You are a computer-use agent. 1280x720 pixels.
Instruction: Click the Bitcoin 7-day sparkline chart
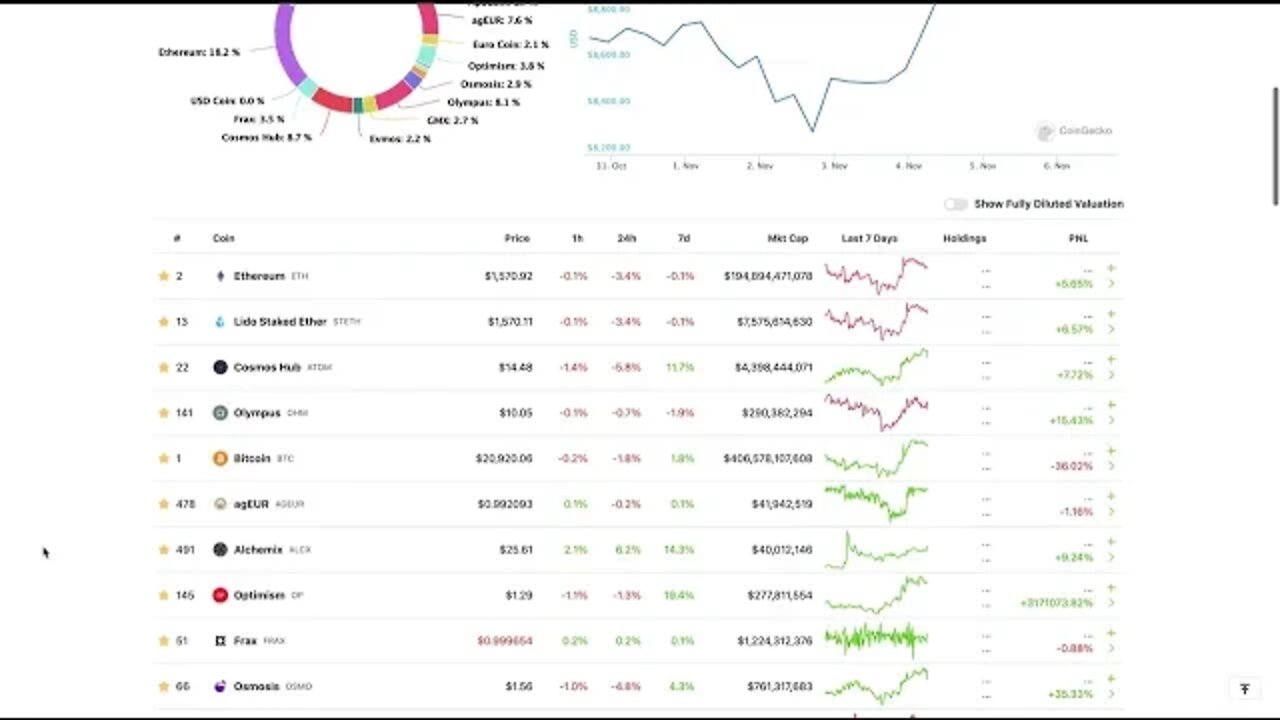(876, 458)
